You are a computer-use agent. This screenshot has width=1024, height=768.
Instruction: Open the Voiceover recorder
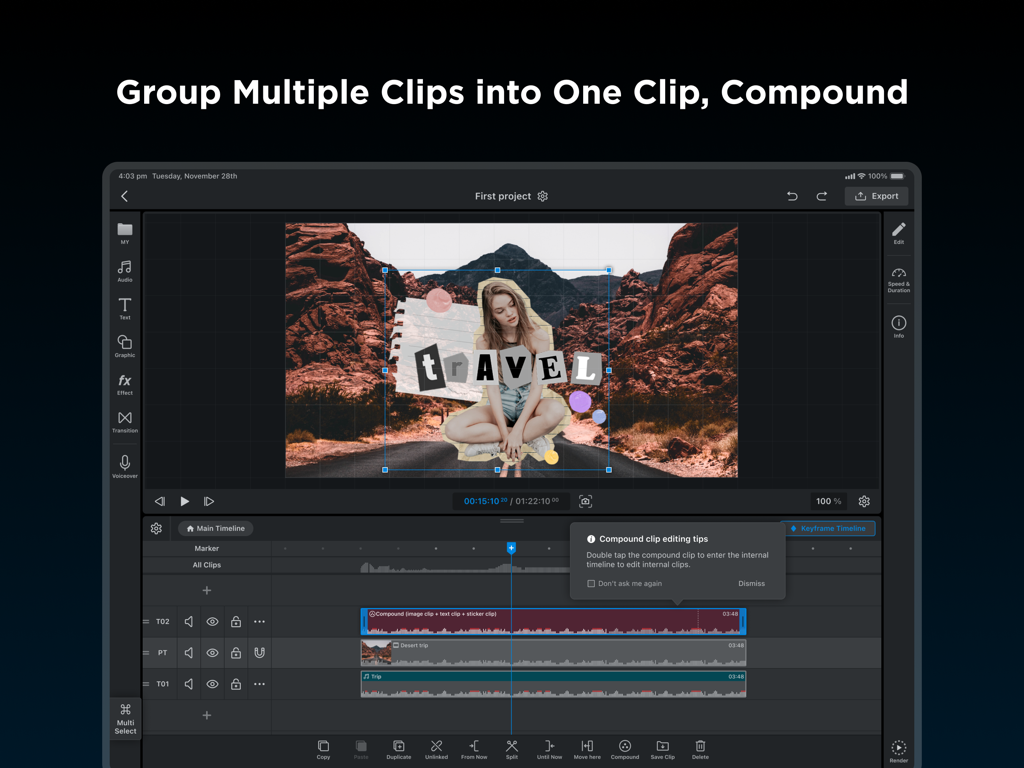point(125,463)
